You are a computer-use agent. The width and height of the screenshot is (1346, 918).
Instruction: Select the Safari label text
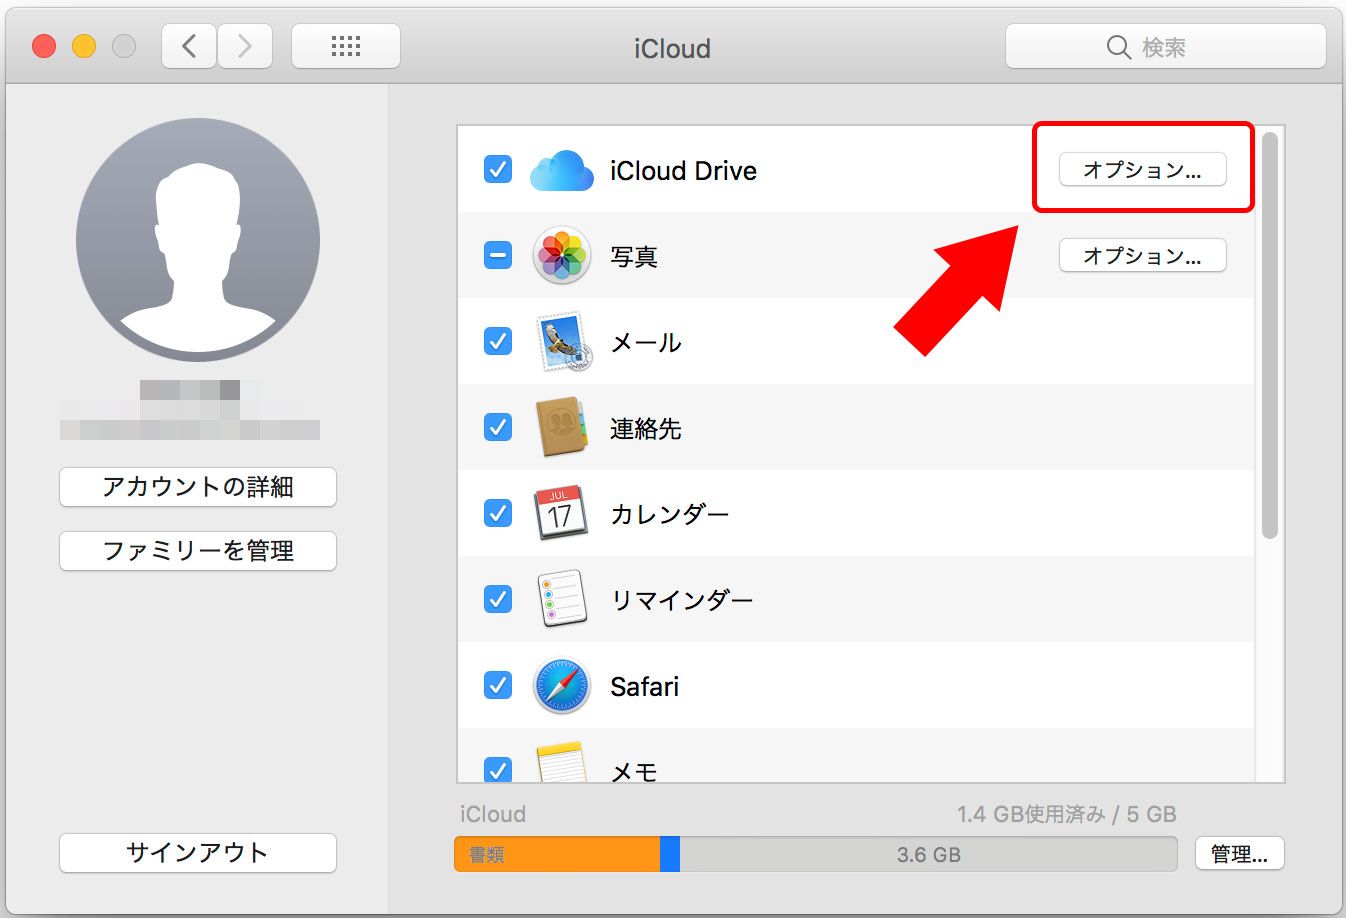(645, 687)
